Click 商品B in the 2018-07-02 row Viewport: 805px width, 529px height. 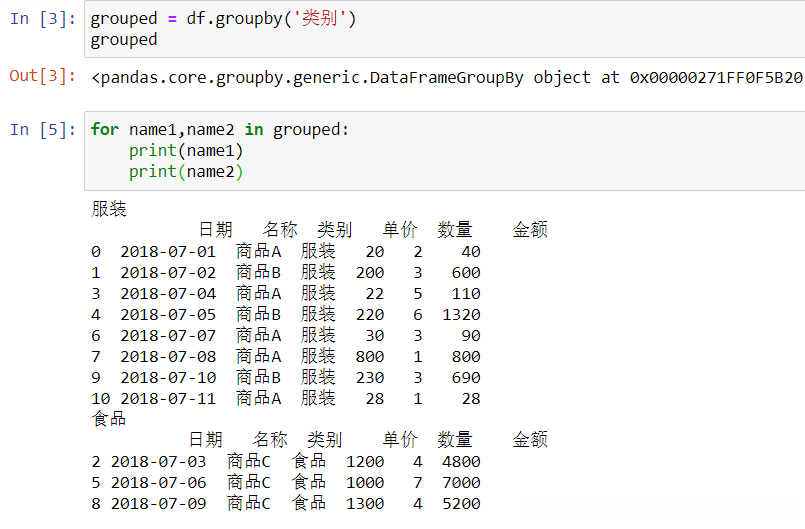pos(259,273)
